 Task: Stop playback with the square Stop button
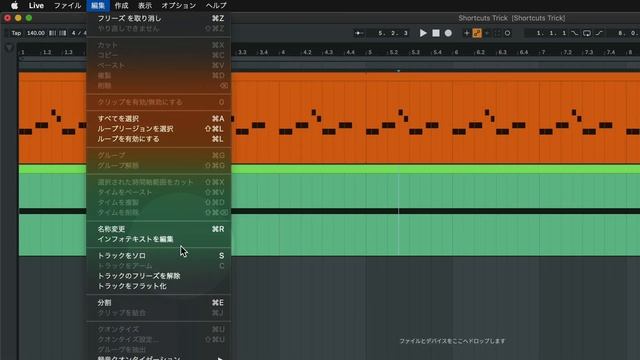(436, 33)
